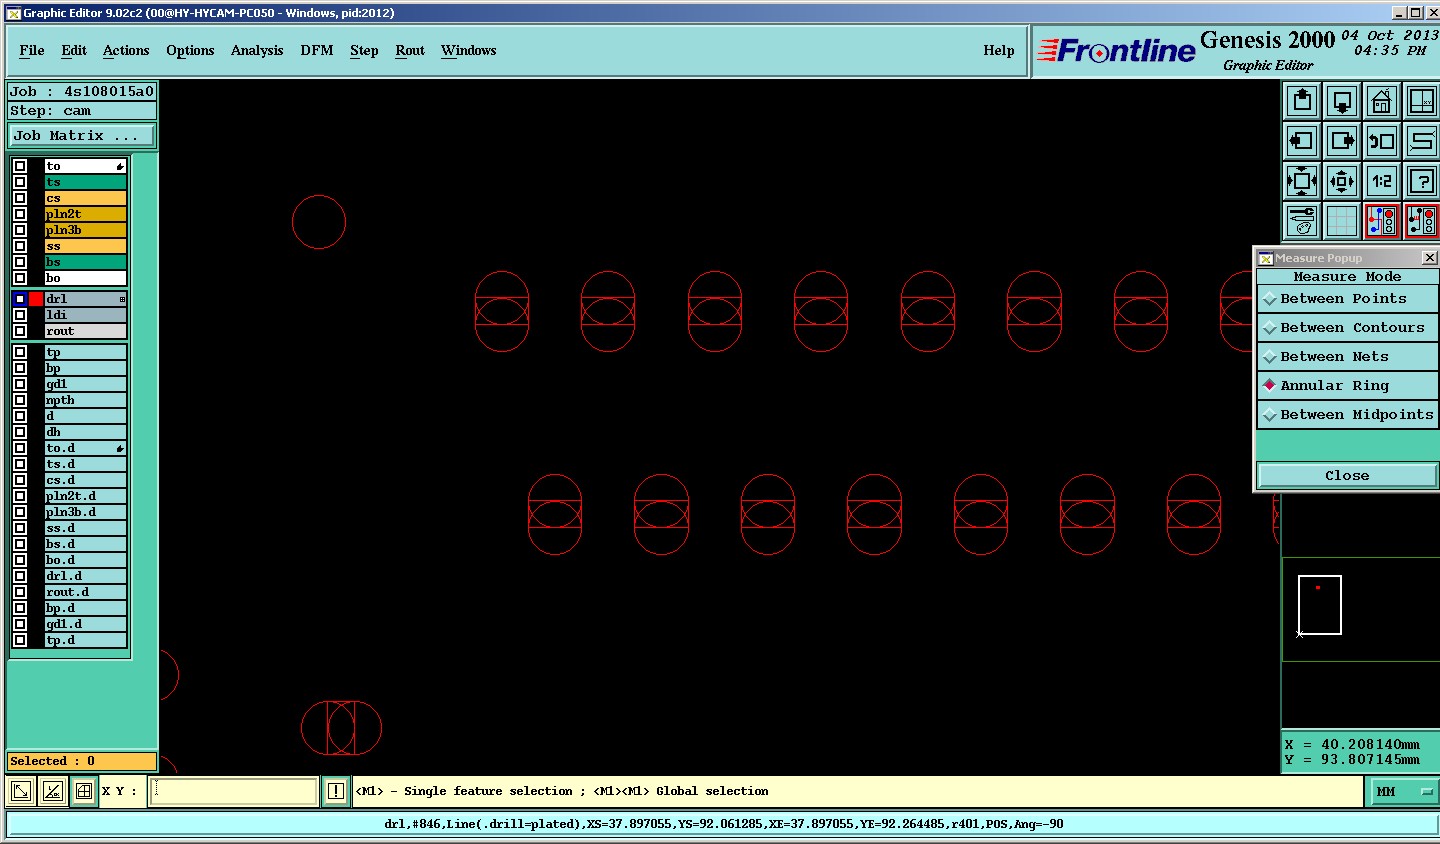Select the ldi layer name
The image size is (1440, 844).
pos(86,315)
